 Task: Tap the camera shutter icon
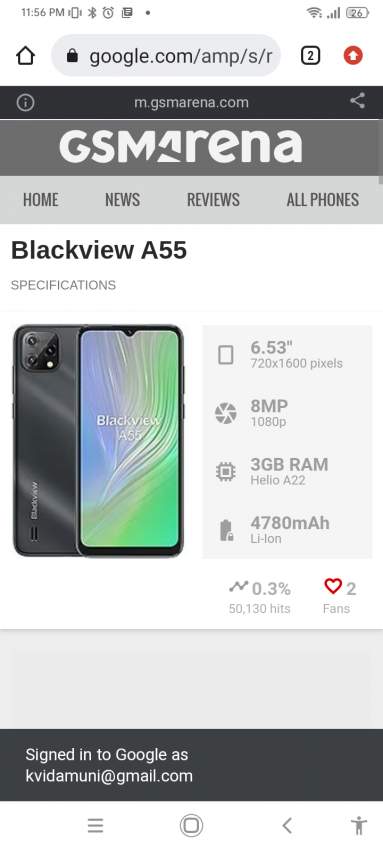(225, 414)
